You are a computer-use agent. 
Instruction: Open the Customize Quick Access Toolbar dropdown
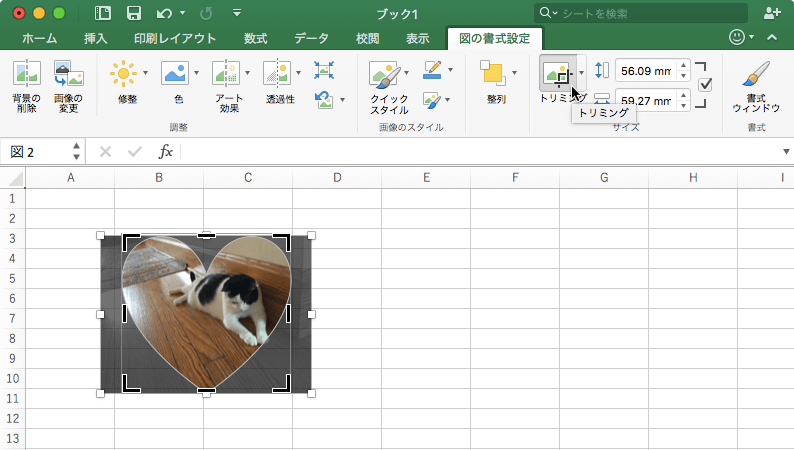coord(237,13)
